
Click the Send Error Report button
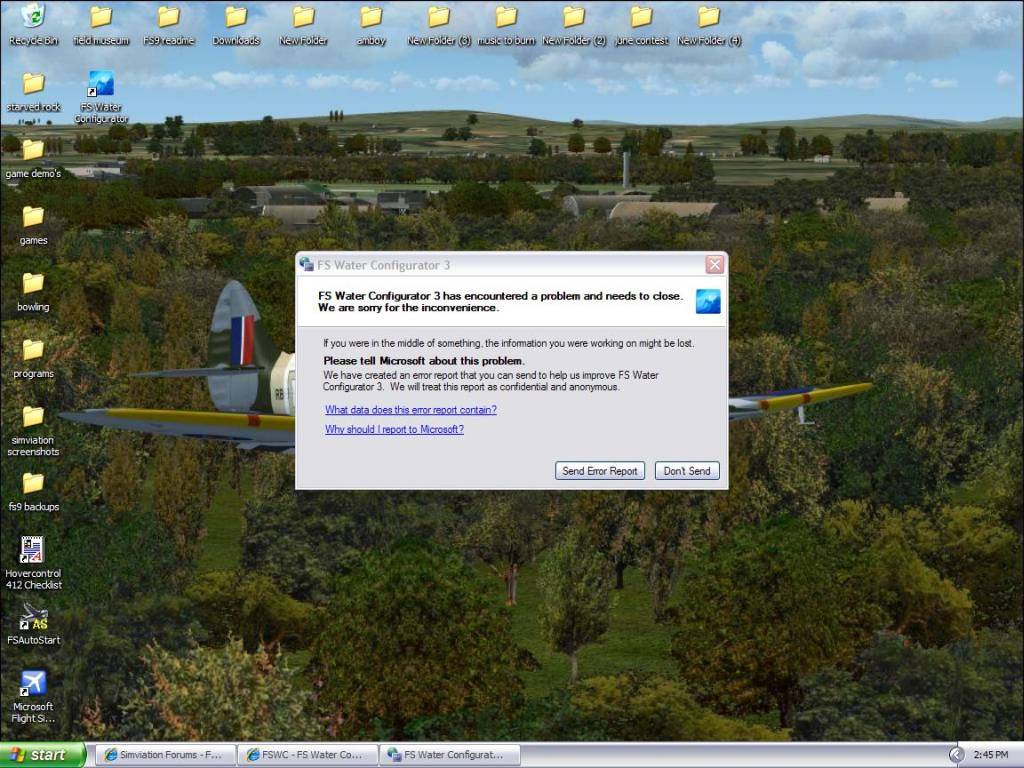600,471
